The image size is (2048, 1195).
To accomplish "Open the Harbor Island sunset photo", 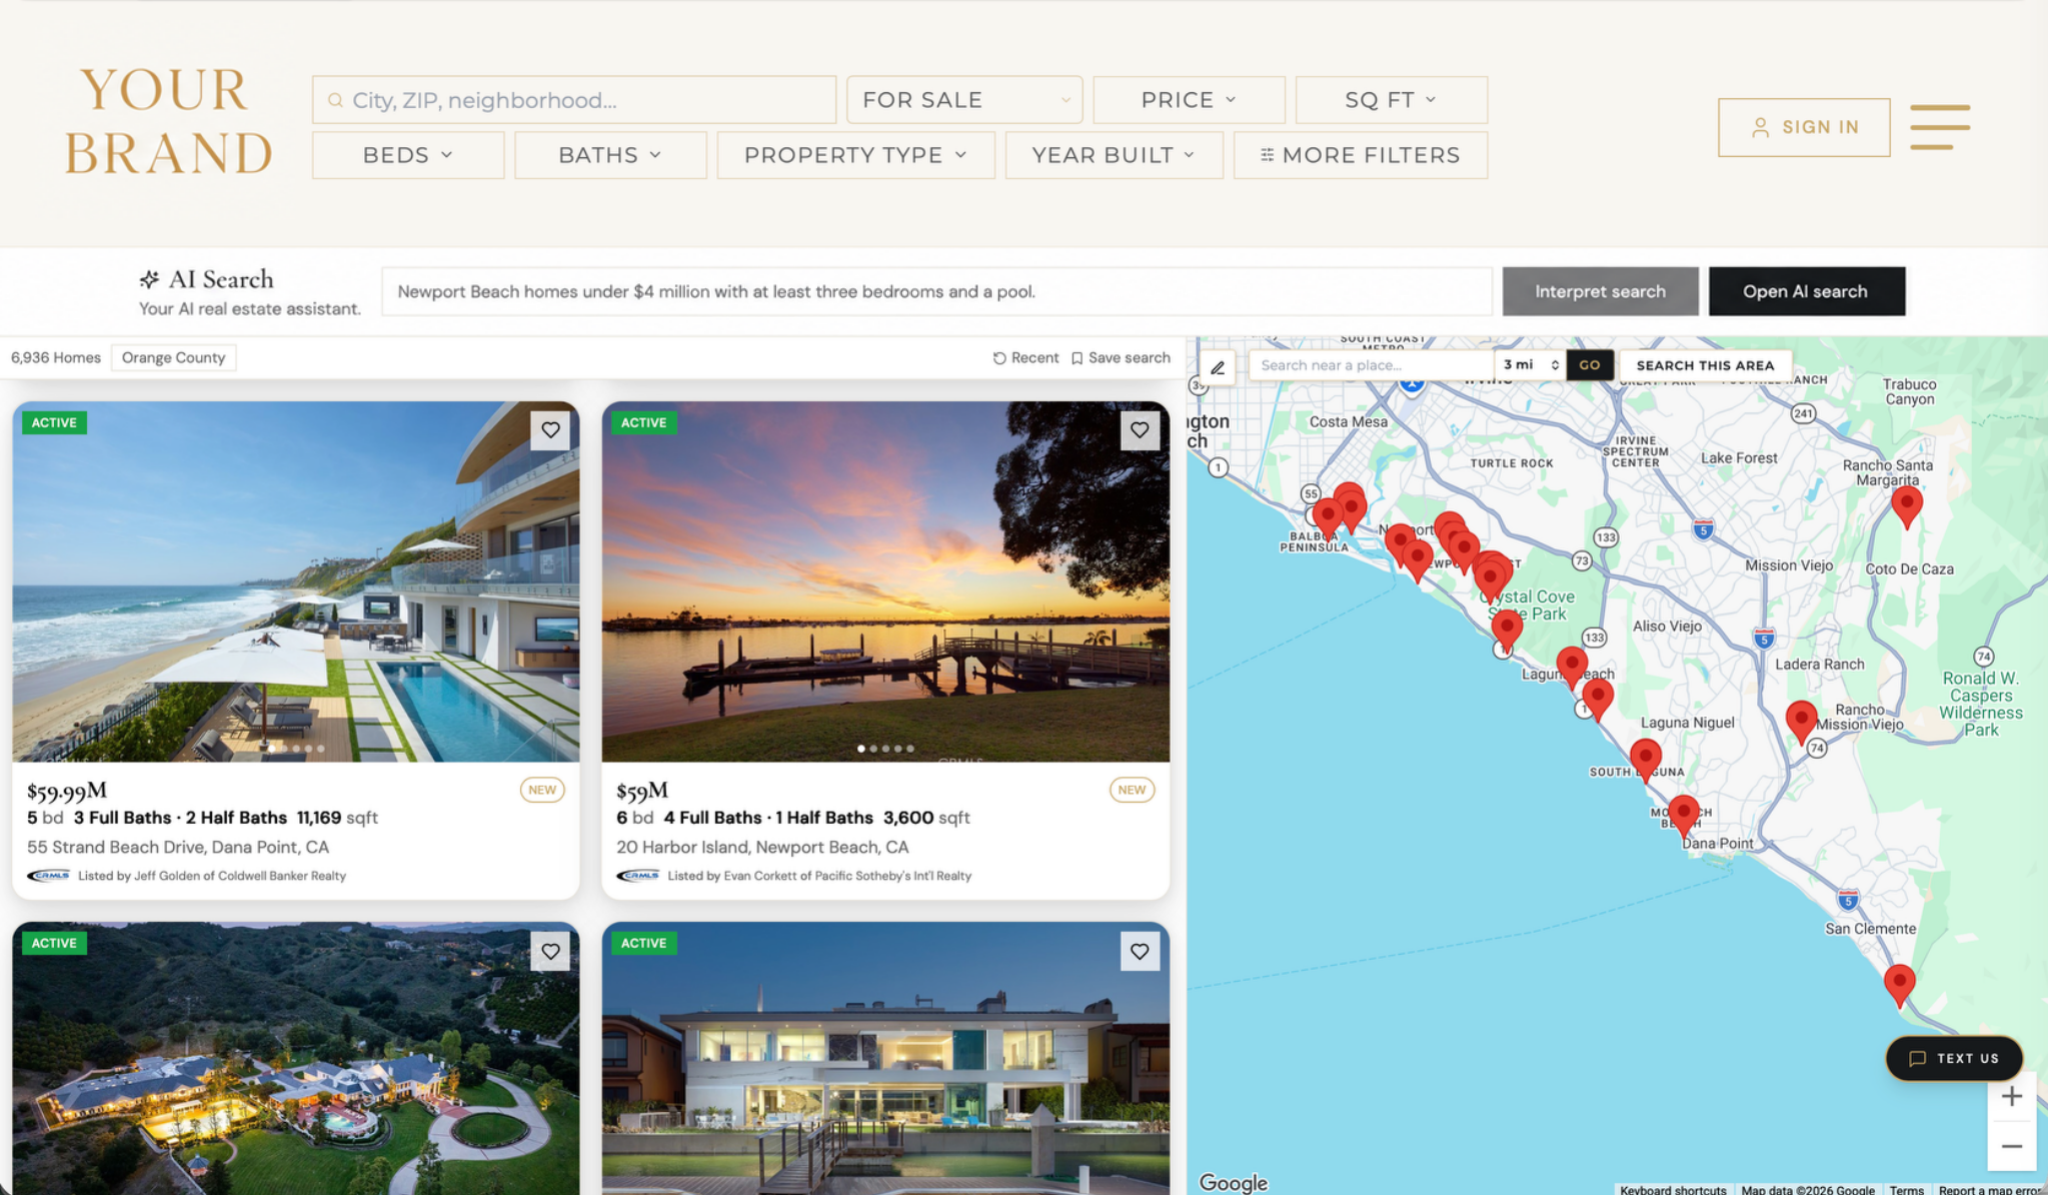I will click(x=885, y=582).
